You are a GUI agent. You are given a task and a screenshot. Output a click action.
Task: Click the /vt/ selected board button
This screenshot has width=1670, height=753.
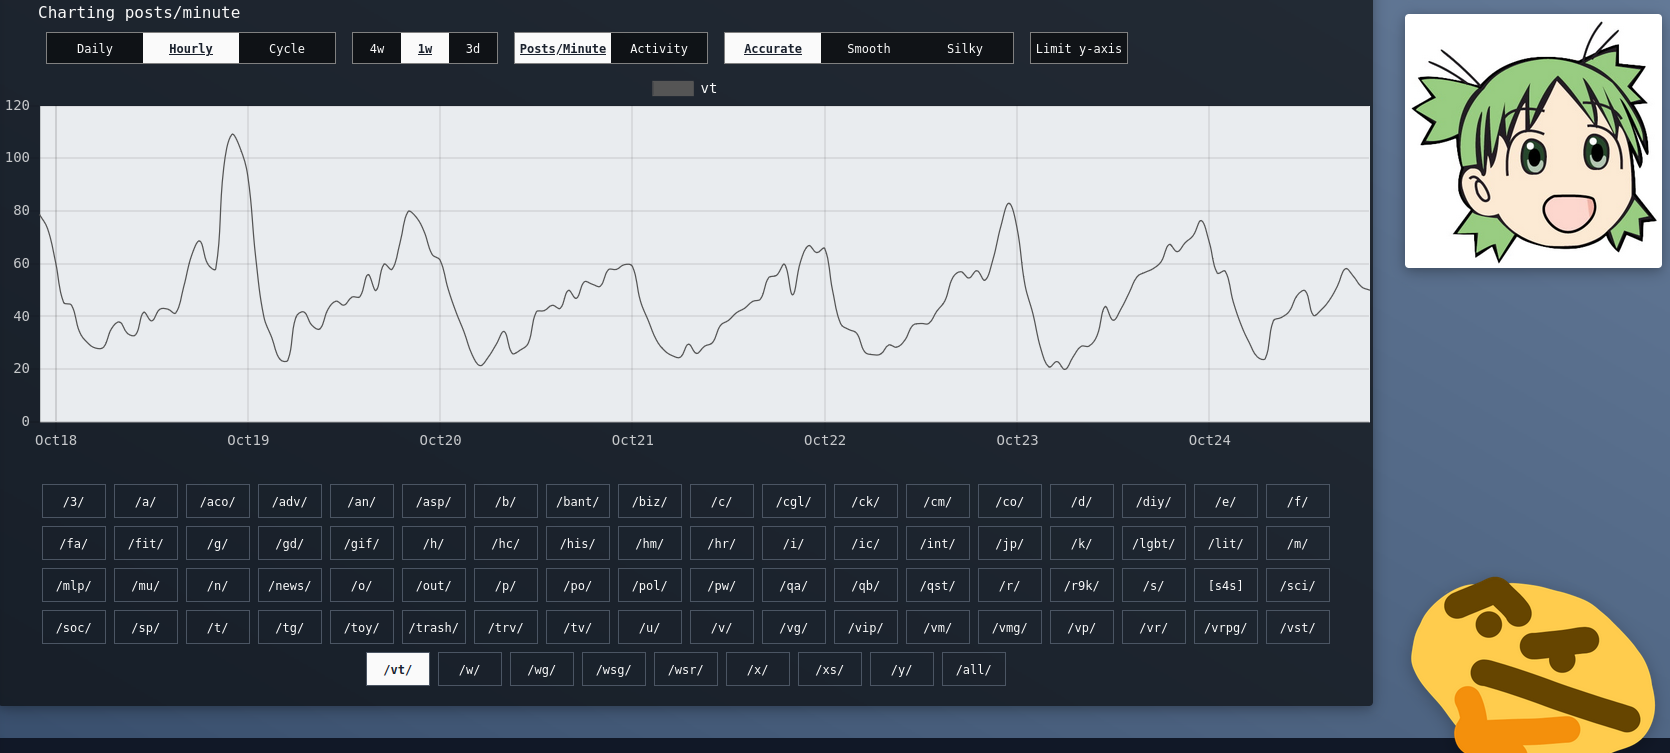(x=398, y=669)
